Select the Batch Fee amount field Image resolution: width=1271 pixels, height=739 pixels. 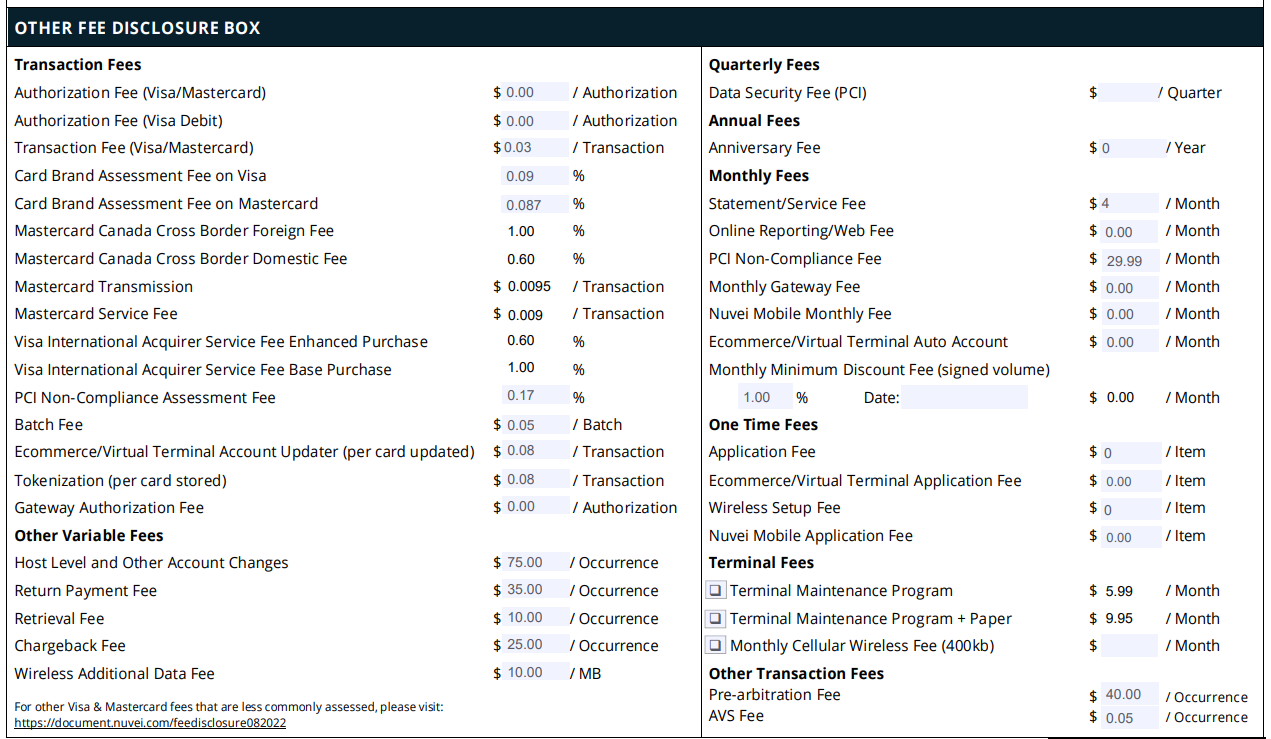pos(535,425)
